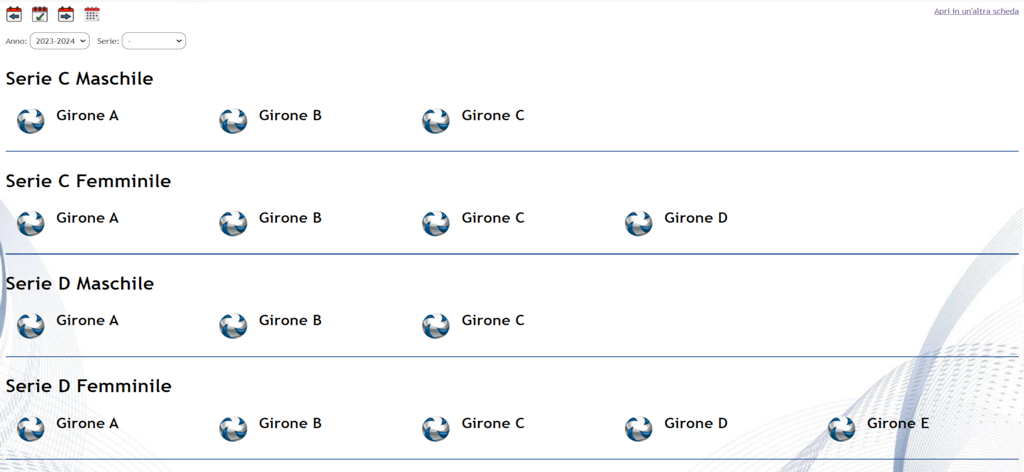
Task: Click the next calendar arrow icon
Action: [66, 14]
